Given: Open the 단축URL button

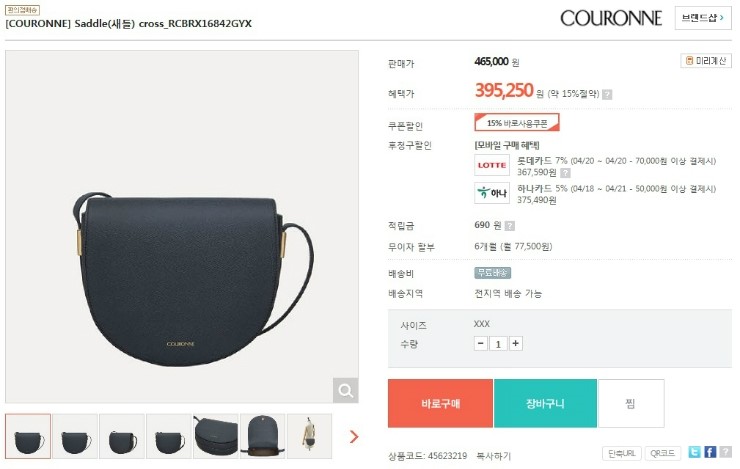Looking at the screenshot, I should [x=622, y=453].
